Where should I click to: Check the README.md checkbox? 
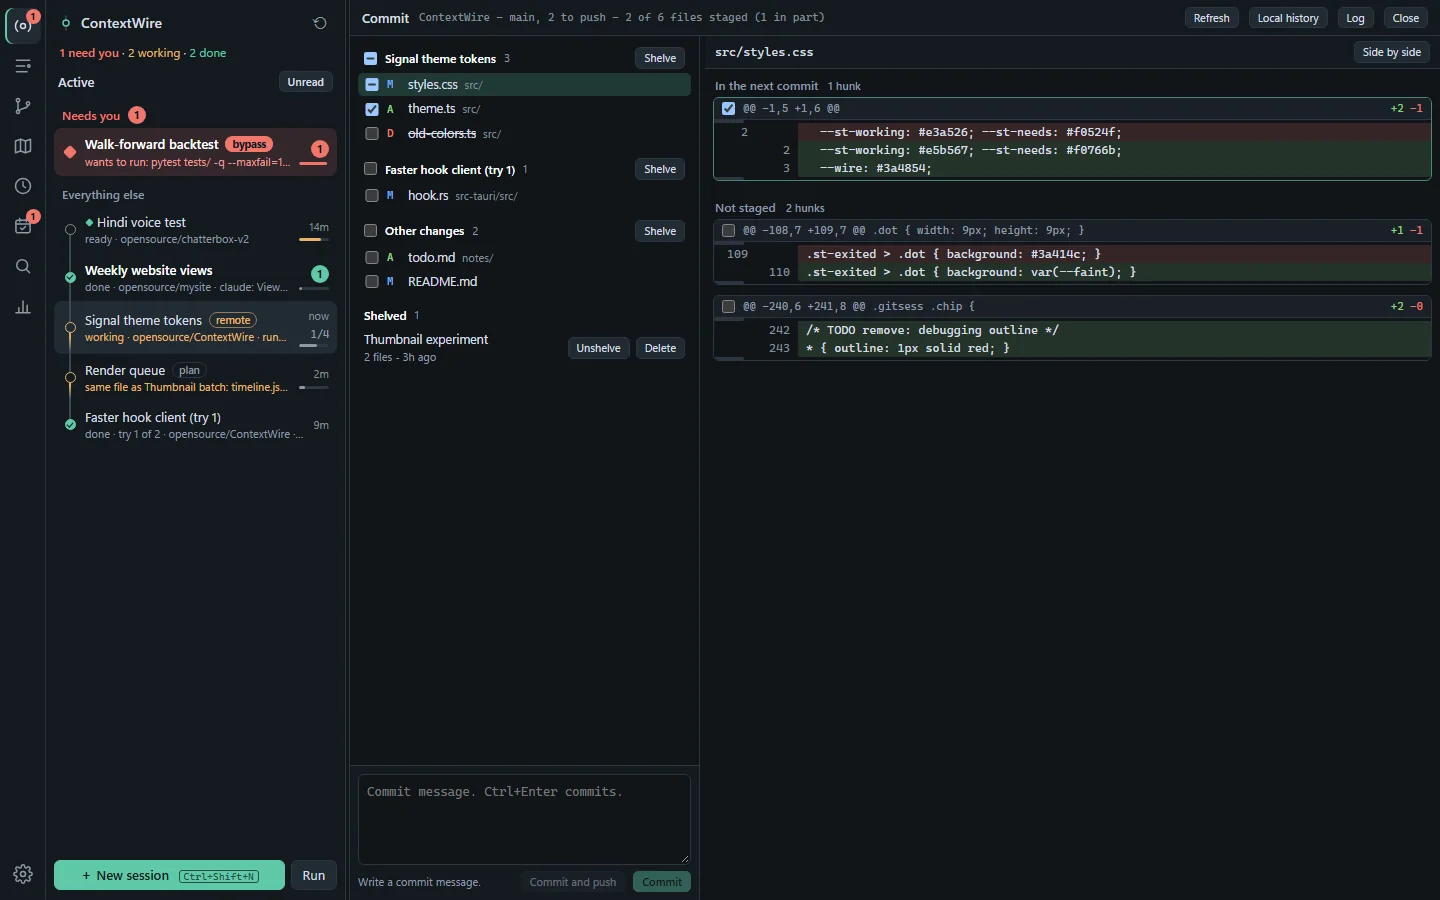click(x=372, y=282)
